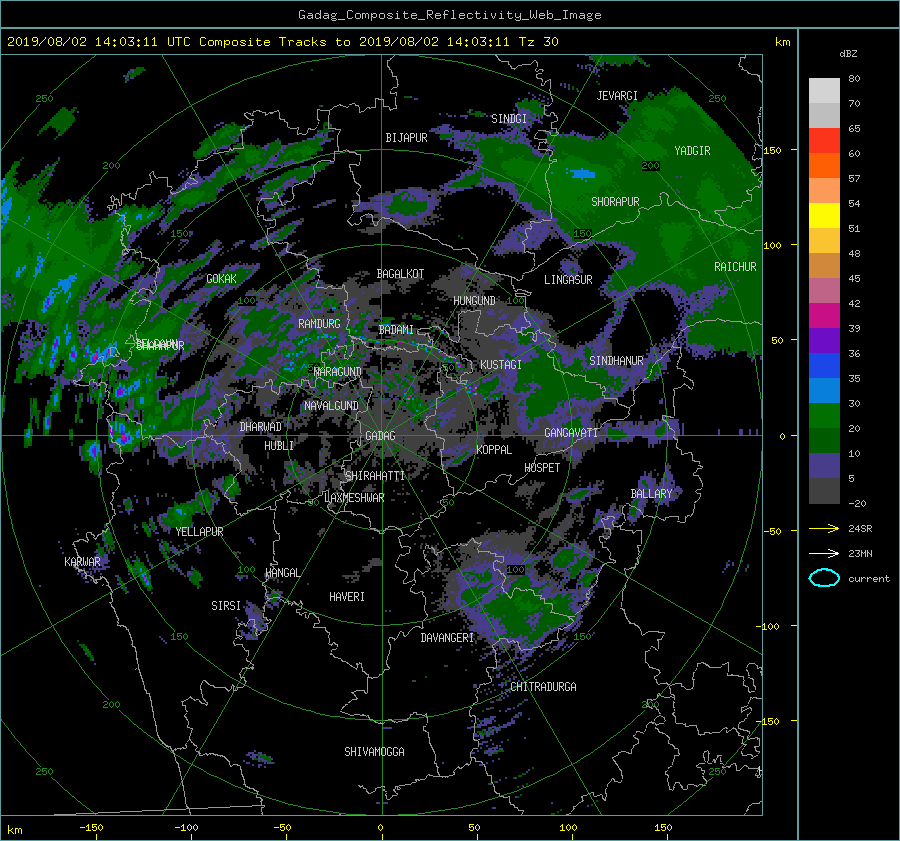The width and height of the screenshot is (900, 841).
Task: Click the cyan current ellipse legend icon
Action: [824, 578]
